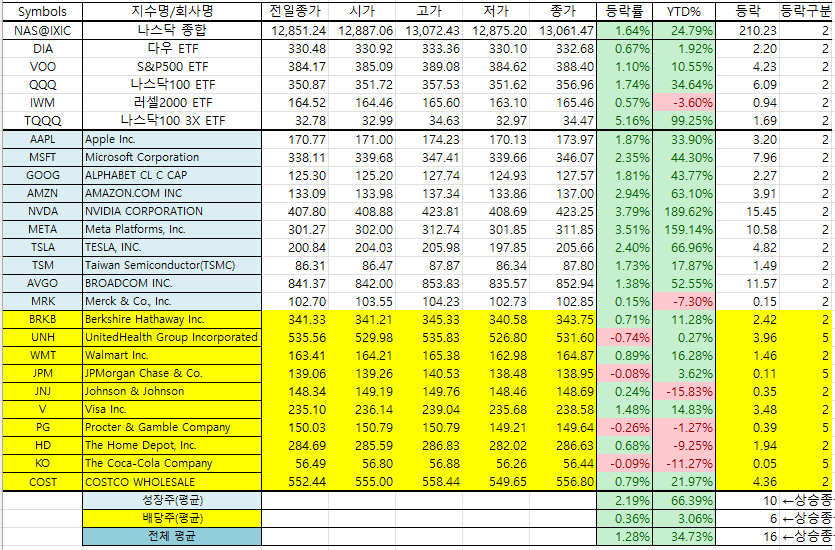Select the Visa Inc. cell
Image resolution: width=835 pixels, height=550 pixels.
coord(172,409)
